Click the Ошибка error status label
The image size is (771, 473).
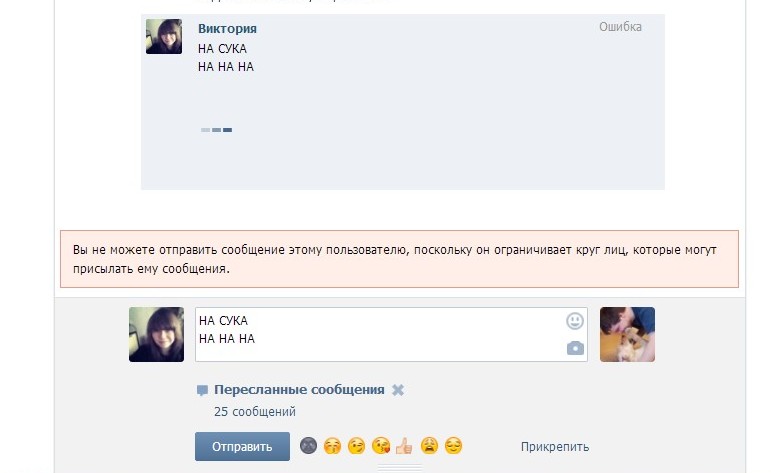point(620,27)
